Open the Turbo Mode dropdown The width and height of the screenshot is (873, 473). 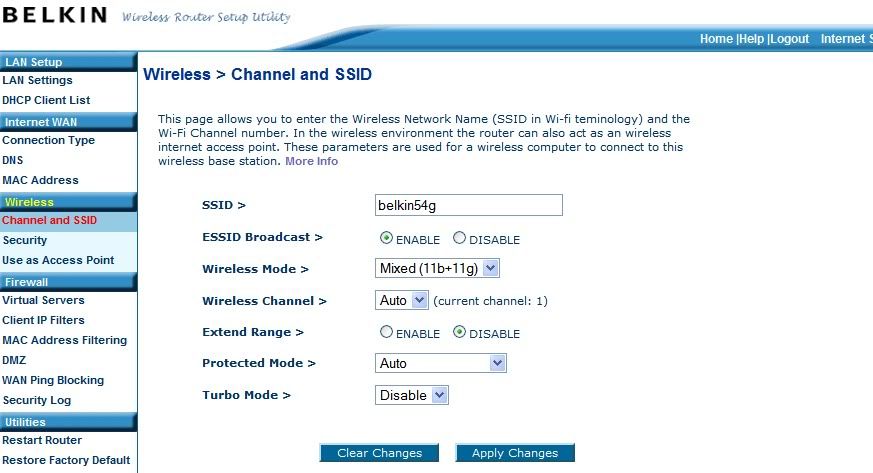click(411, 395)
